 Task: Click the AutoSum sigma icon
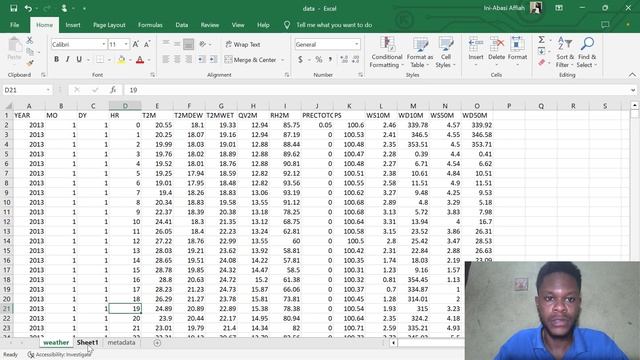tap(541, 40)
